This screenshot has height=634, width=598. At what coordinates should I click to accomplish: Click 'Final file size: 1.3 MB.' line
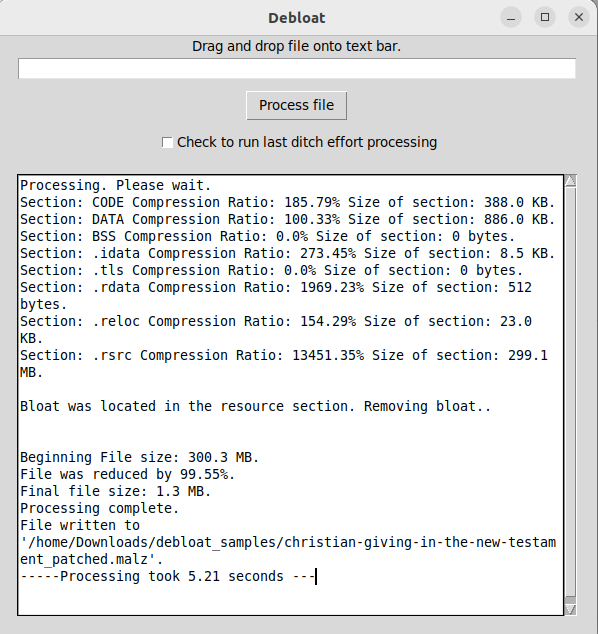coord(116,491)
